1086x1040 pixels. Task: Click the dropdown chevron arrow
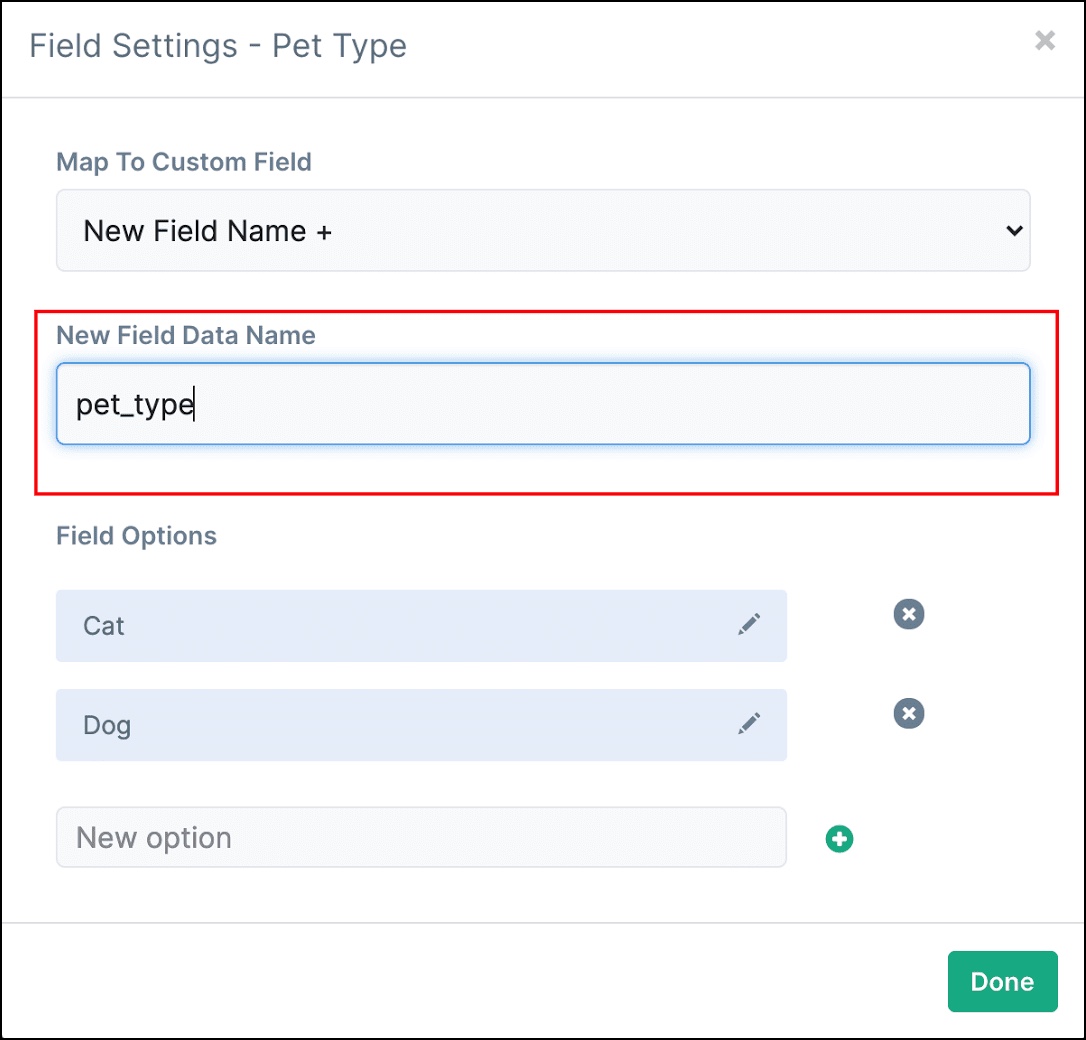[x=1014, y=231]
